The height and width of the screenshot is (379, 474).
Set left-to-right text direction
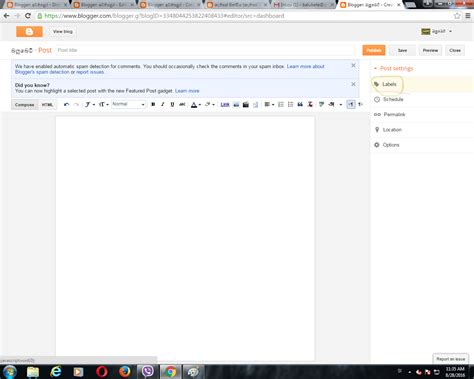[x=351, y=104]
